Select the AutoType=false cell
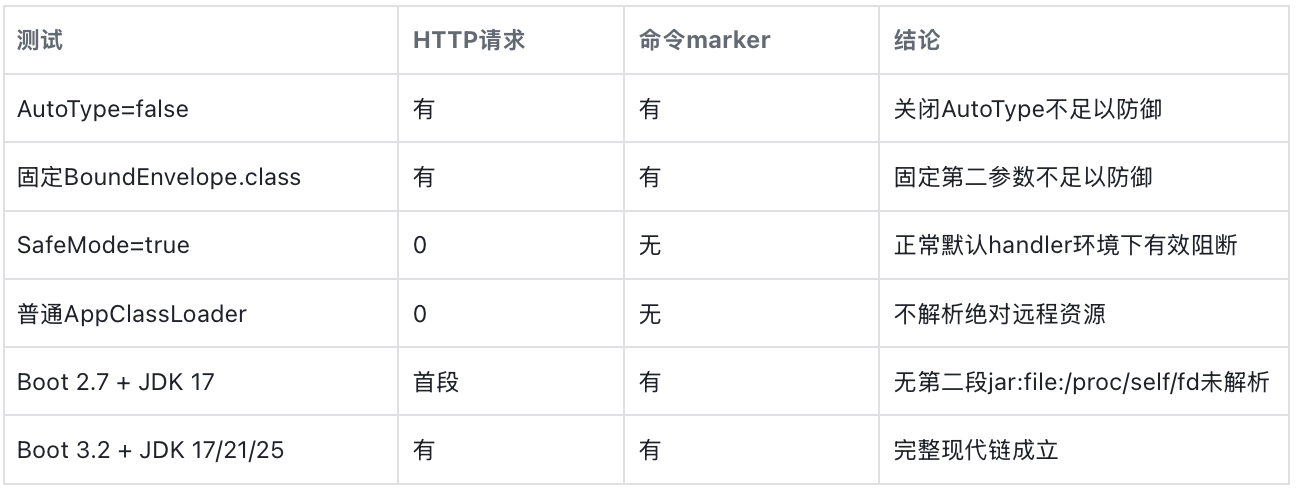 tap(202, 109)
